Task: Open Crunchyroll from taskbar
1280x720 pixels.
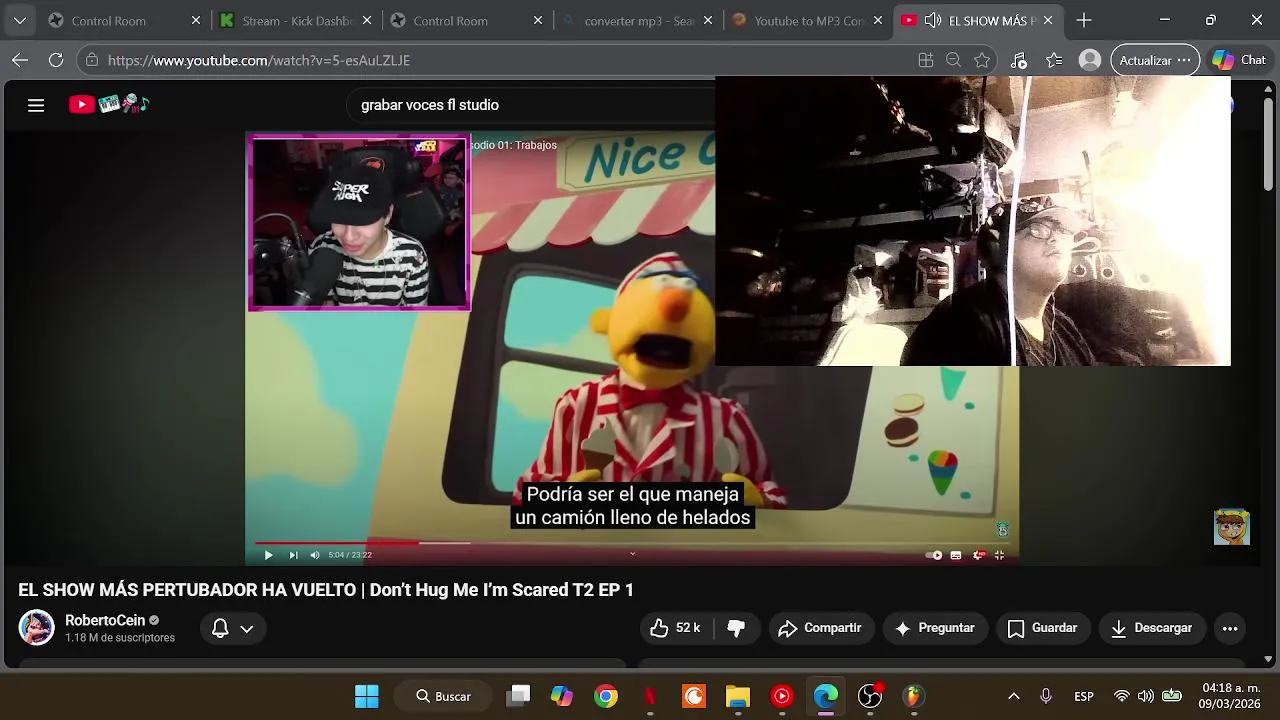Action: [x=694, y=696]
